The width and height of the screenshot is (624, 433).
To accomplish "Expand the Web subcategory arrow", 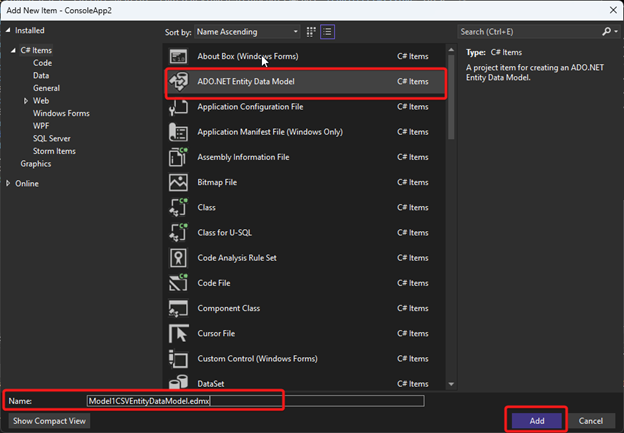I will 26,101.
